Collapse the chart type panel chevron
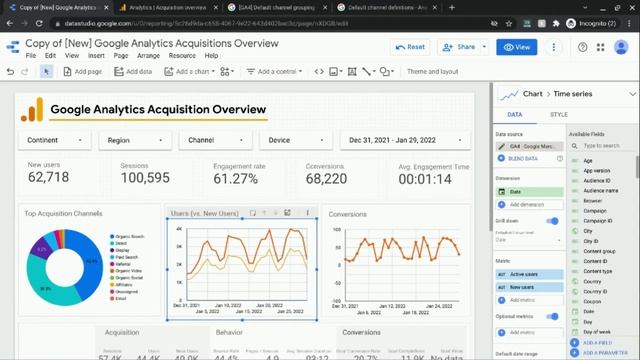Screen dimensions: 640x360 pos(632,94)
